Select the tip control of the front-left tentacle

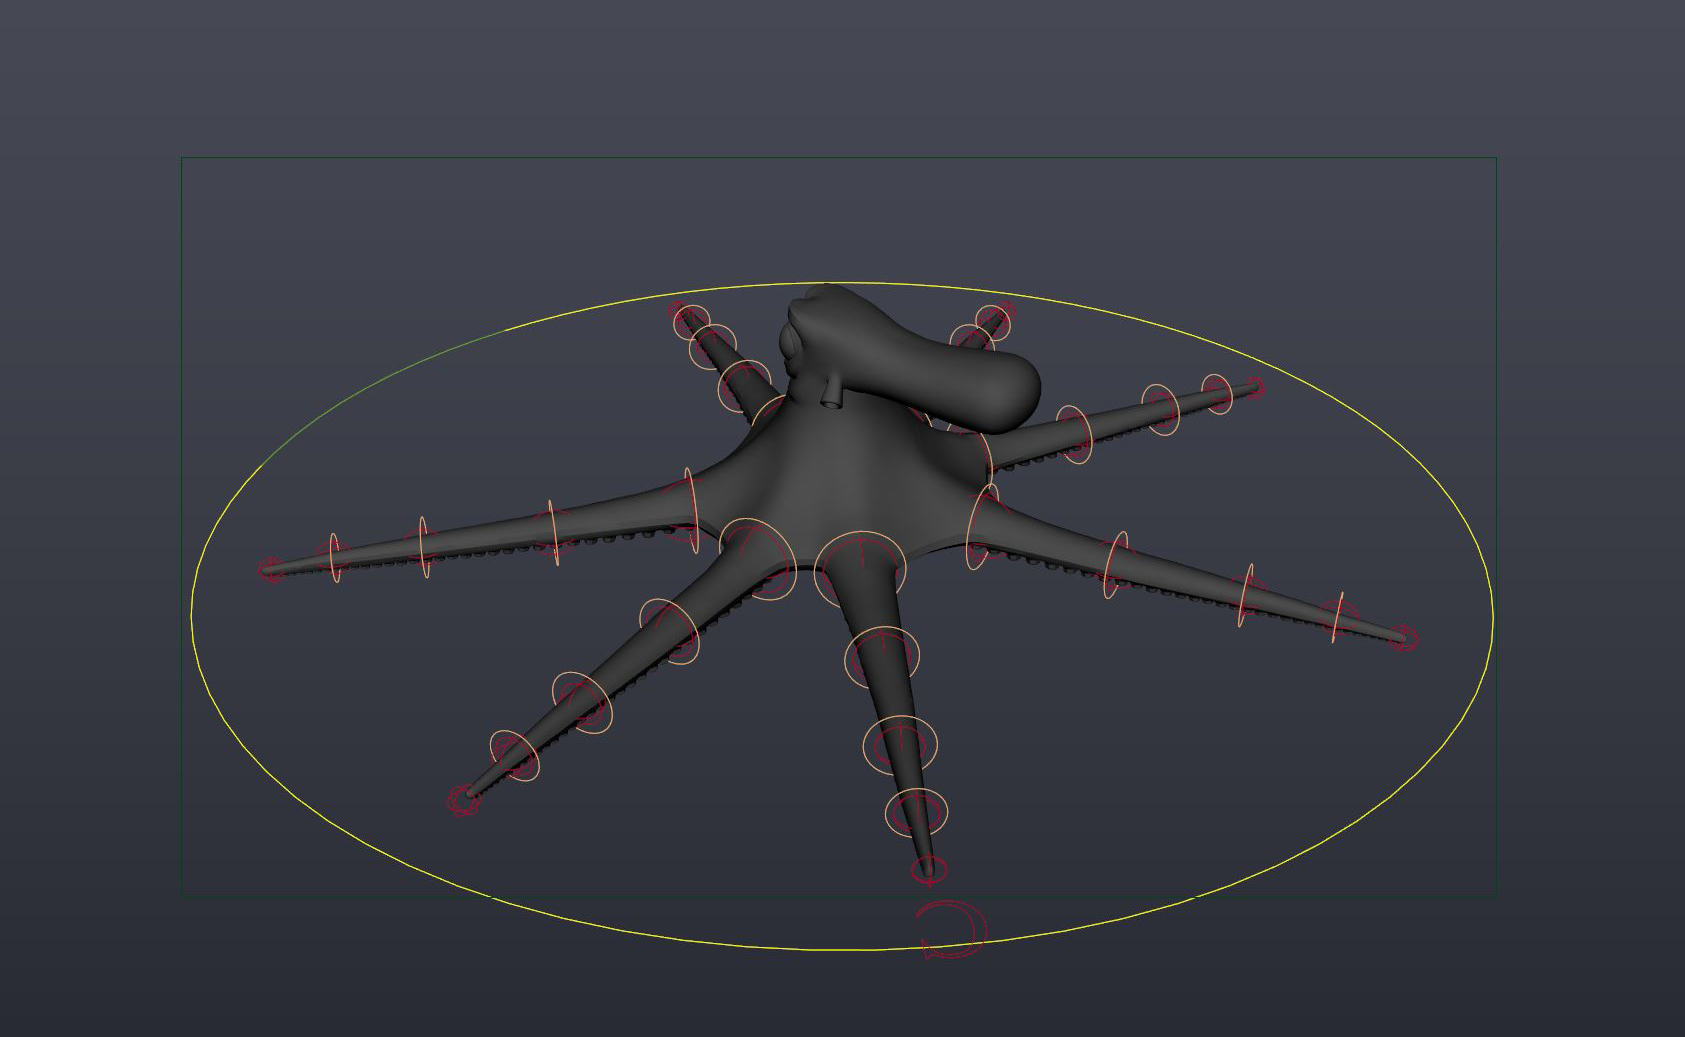tap(463, 800)
